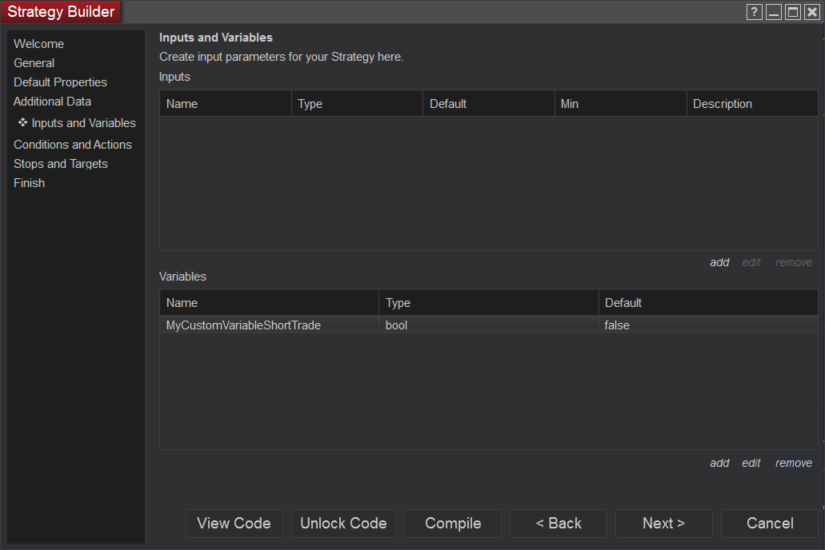This screenshot has height=550, width=825.
Task: Click the help question mark icon
Action: click(x=755, y=12)
